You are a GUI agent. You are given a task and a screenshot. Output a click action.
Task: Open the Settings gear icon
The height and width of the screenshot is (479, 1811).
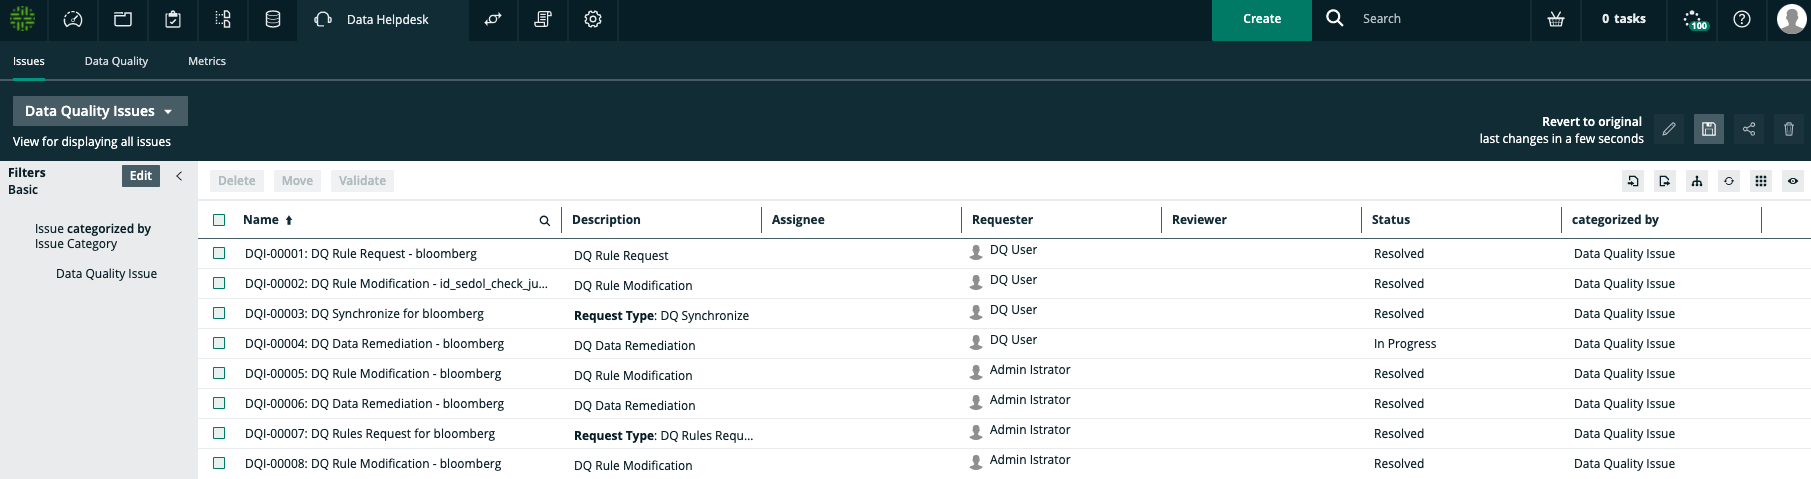pos(593,19)
